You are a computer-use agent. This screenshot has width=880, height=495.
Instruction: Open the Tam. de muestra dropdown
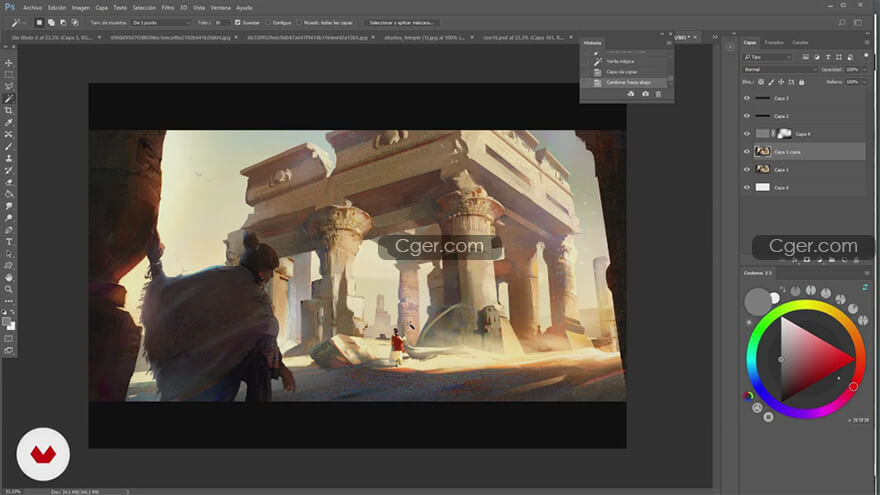click(162, 22)
